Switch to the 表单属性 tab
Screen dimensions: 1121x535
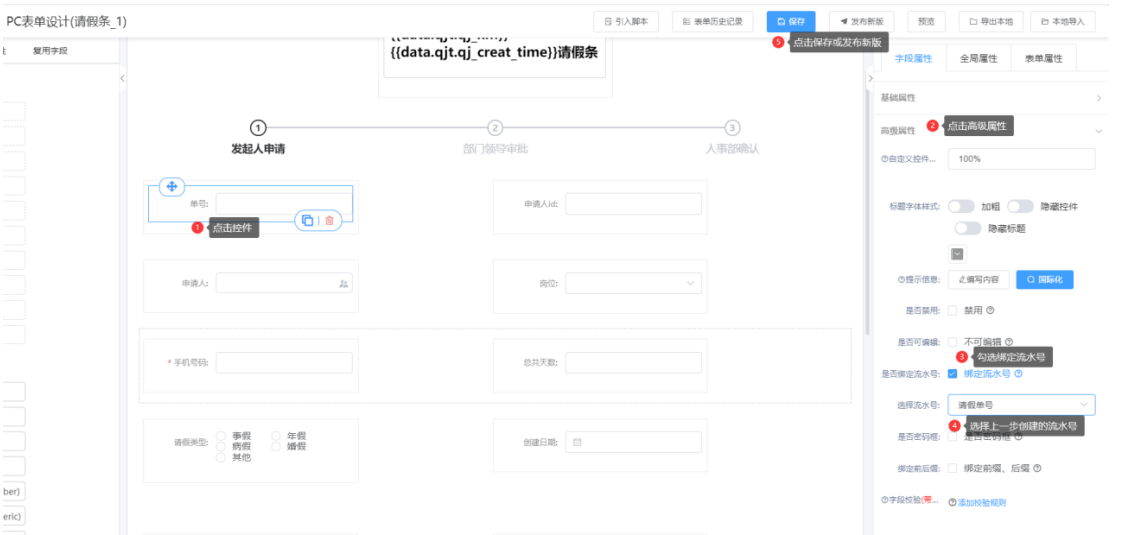[1045, 59]
